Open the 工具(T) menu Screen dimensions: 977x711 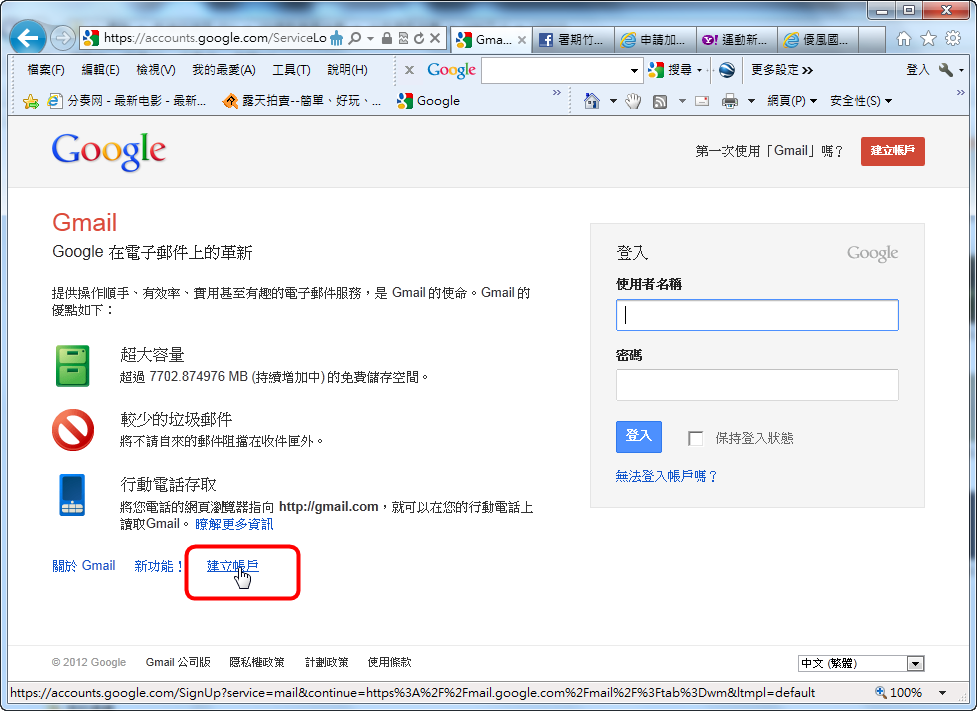291,70
